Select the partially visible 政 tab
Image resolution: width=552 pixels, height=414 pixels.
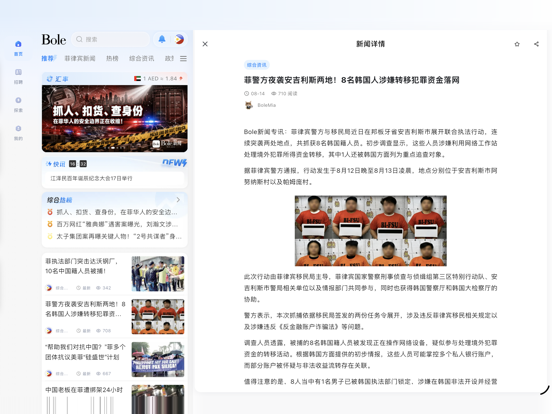pyautogui.click(x=169, y=58)
